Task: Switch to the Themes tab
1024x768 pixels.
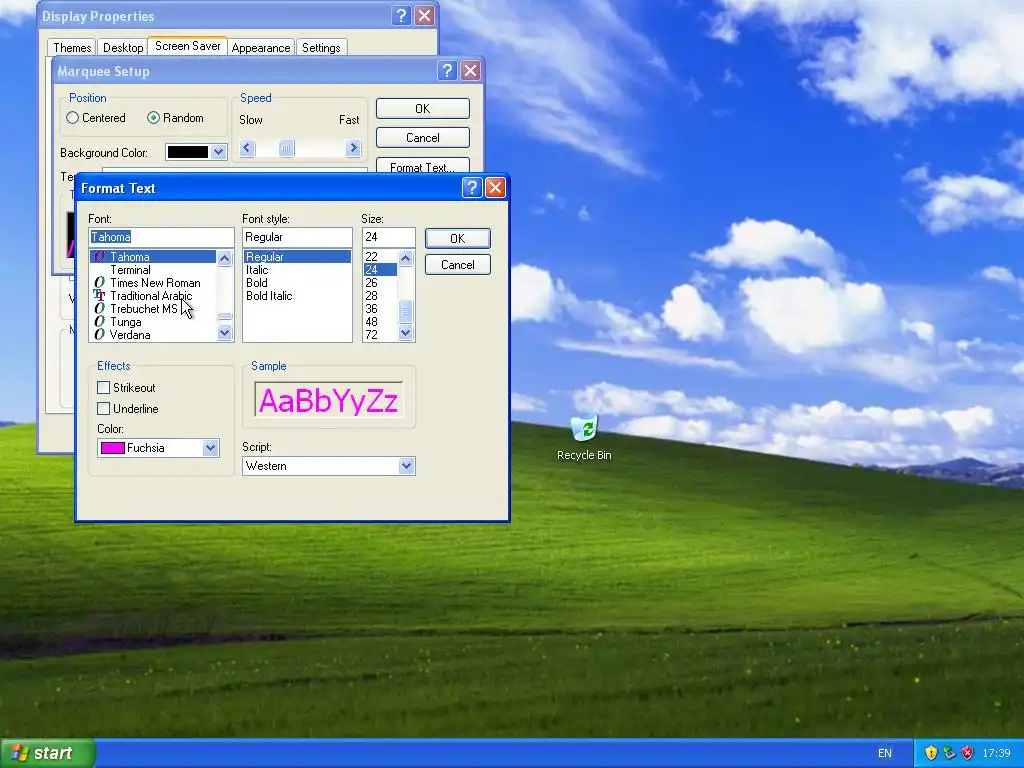Action: coord(72,48)
